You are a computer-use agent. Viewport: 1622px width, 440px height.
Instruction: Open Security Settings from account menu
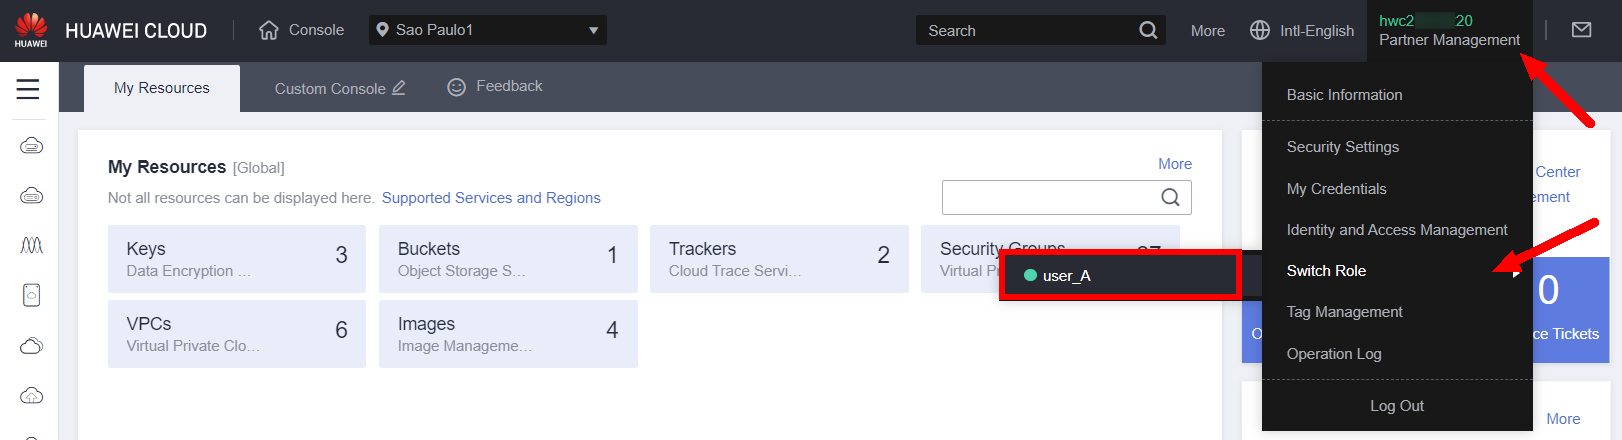pyautogui.click(x=1342, y=147)
